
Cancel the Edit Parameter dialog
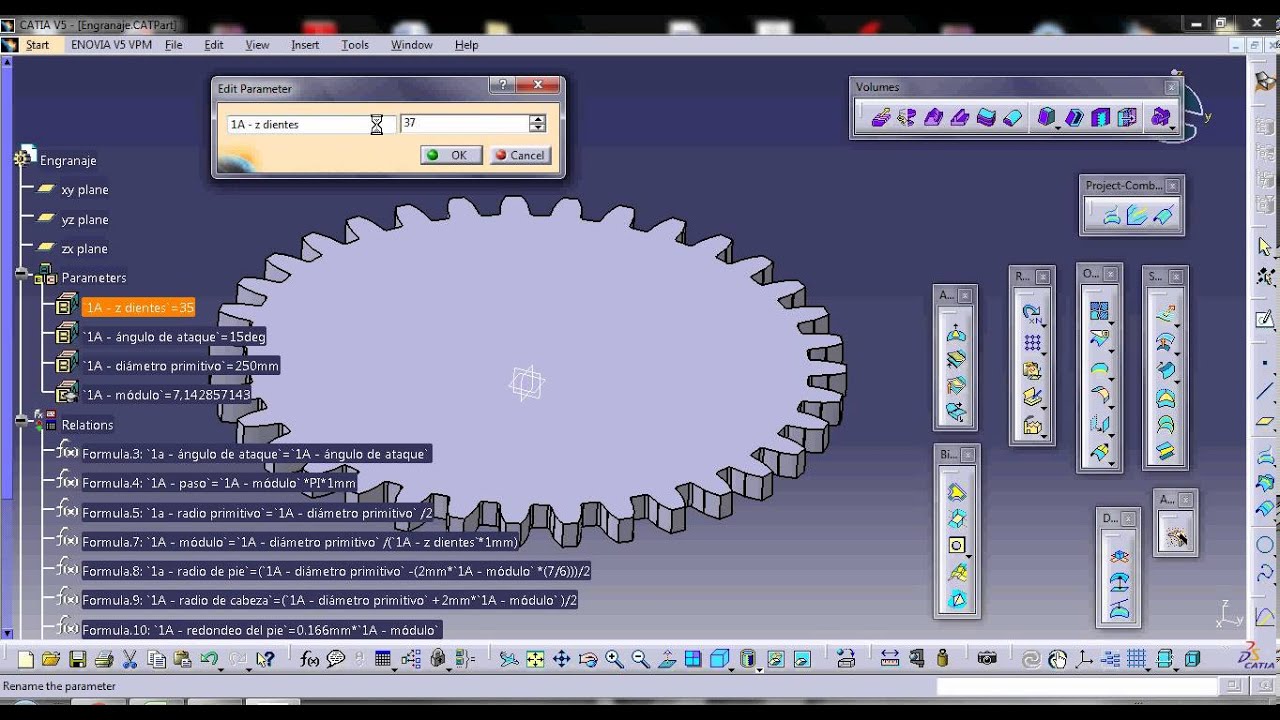tap(520, 155)
